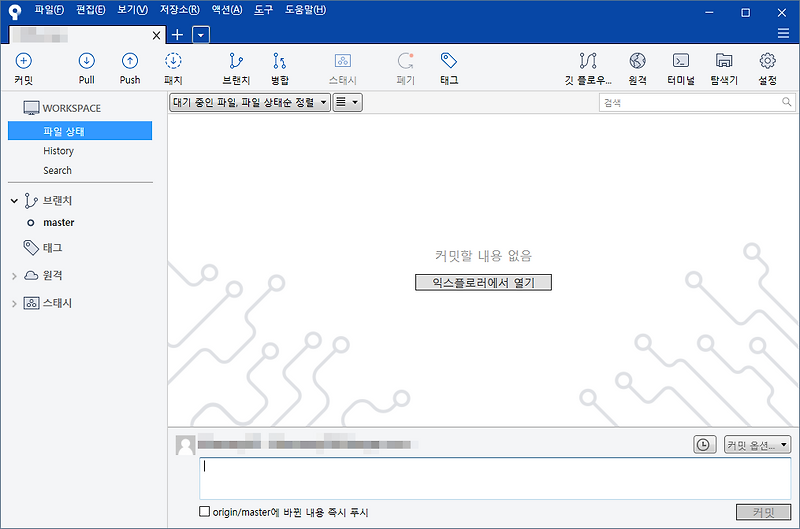Click the commit history clock icon
The width and height of the screenshot is (800, 529).
[704, 445]
